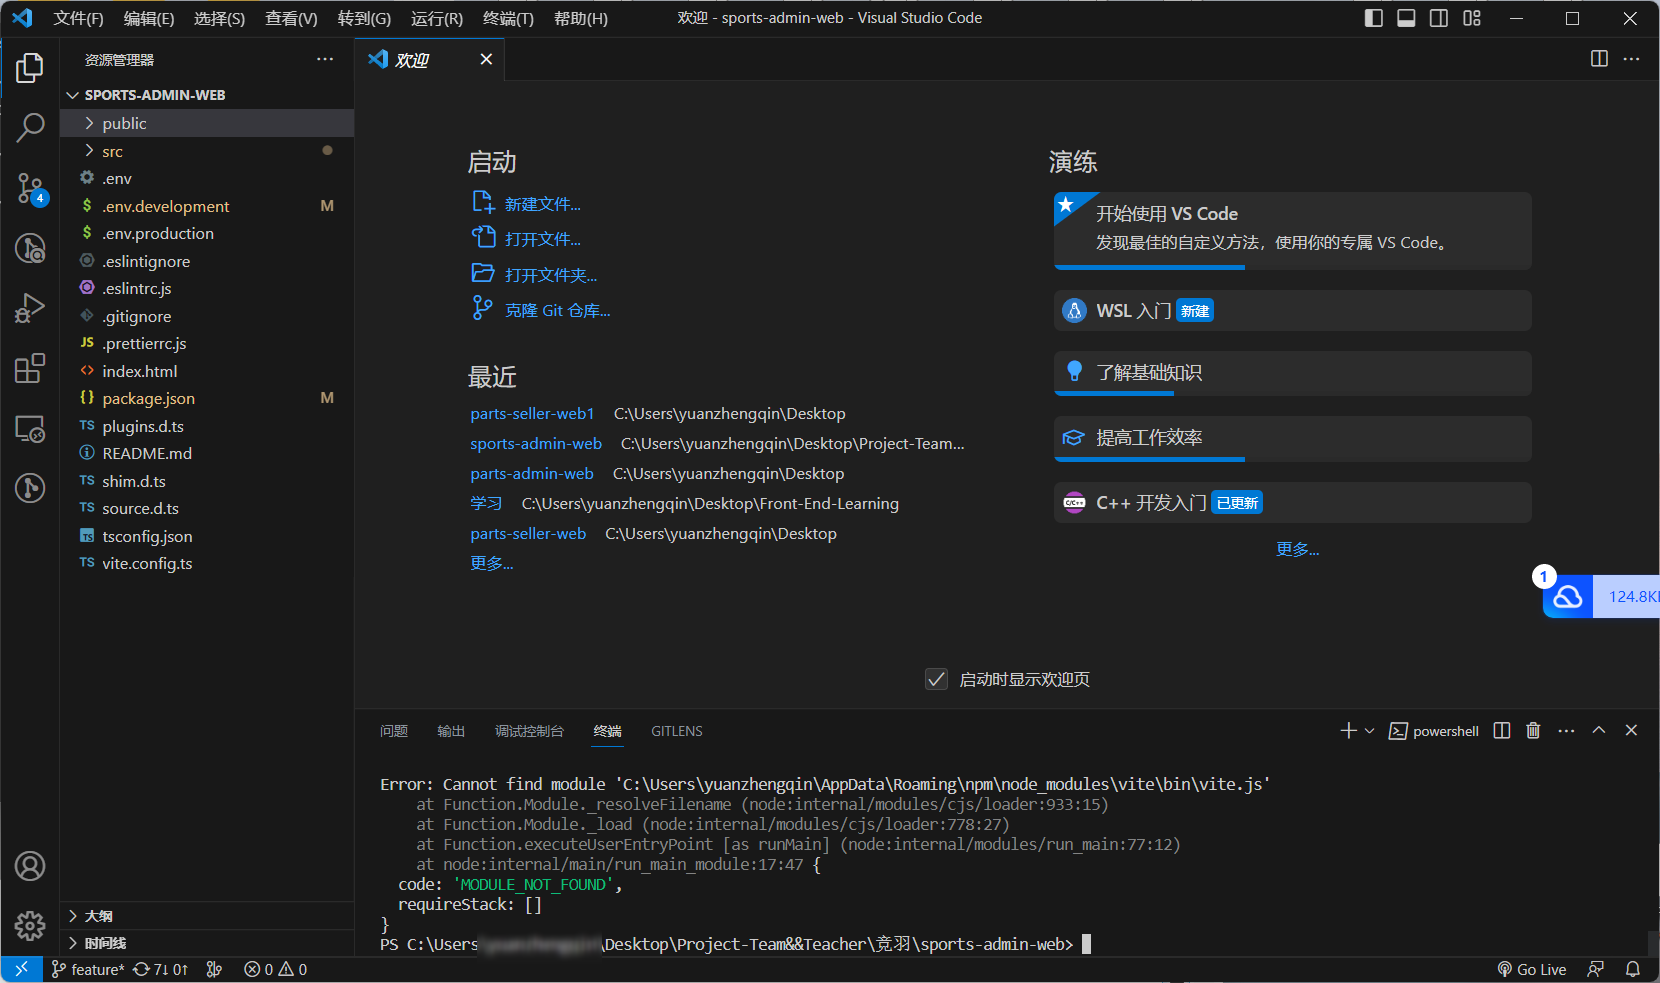Open the Accounts menu icon
Image resolution: width=1660 pixels, height=983 pixels.
click(30, 866)
